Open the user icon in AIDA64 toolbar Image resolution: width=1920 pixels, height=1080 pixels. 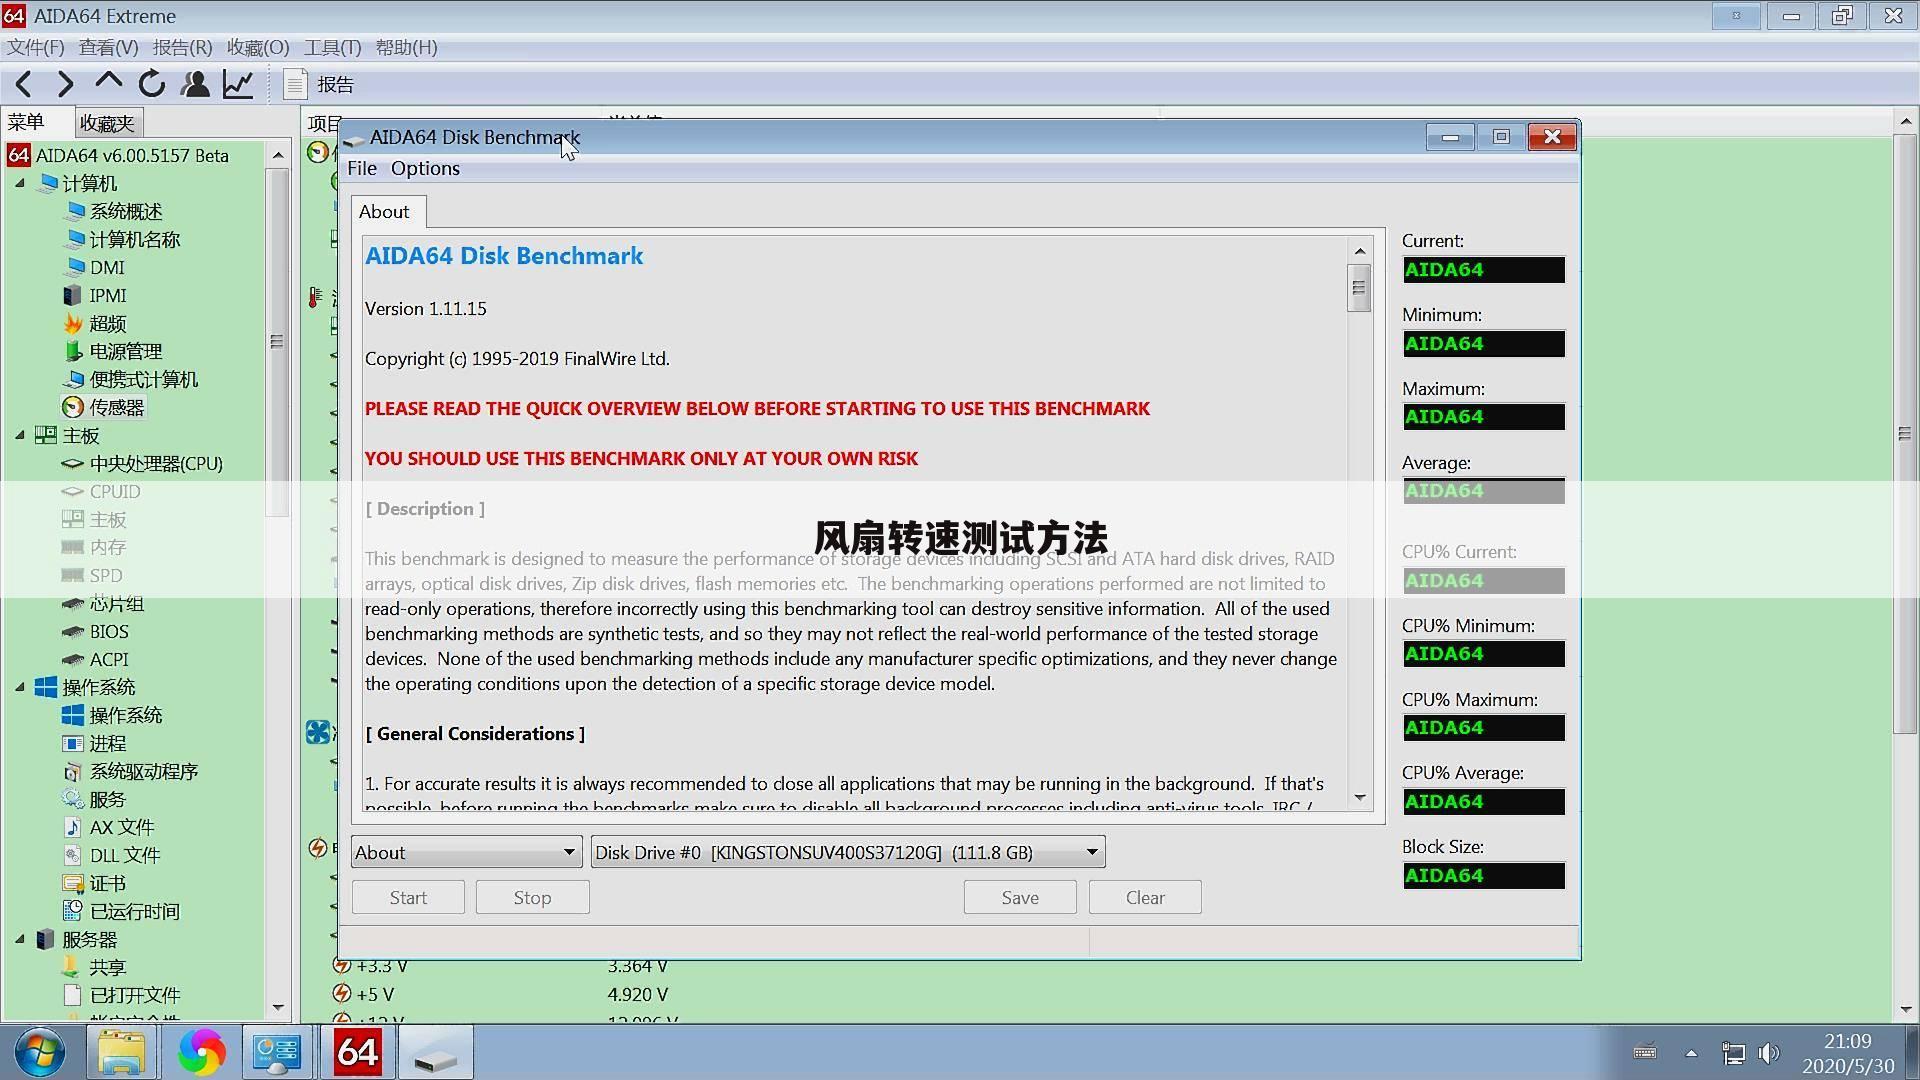(x=195, y=85)
